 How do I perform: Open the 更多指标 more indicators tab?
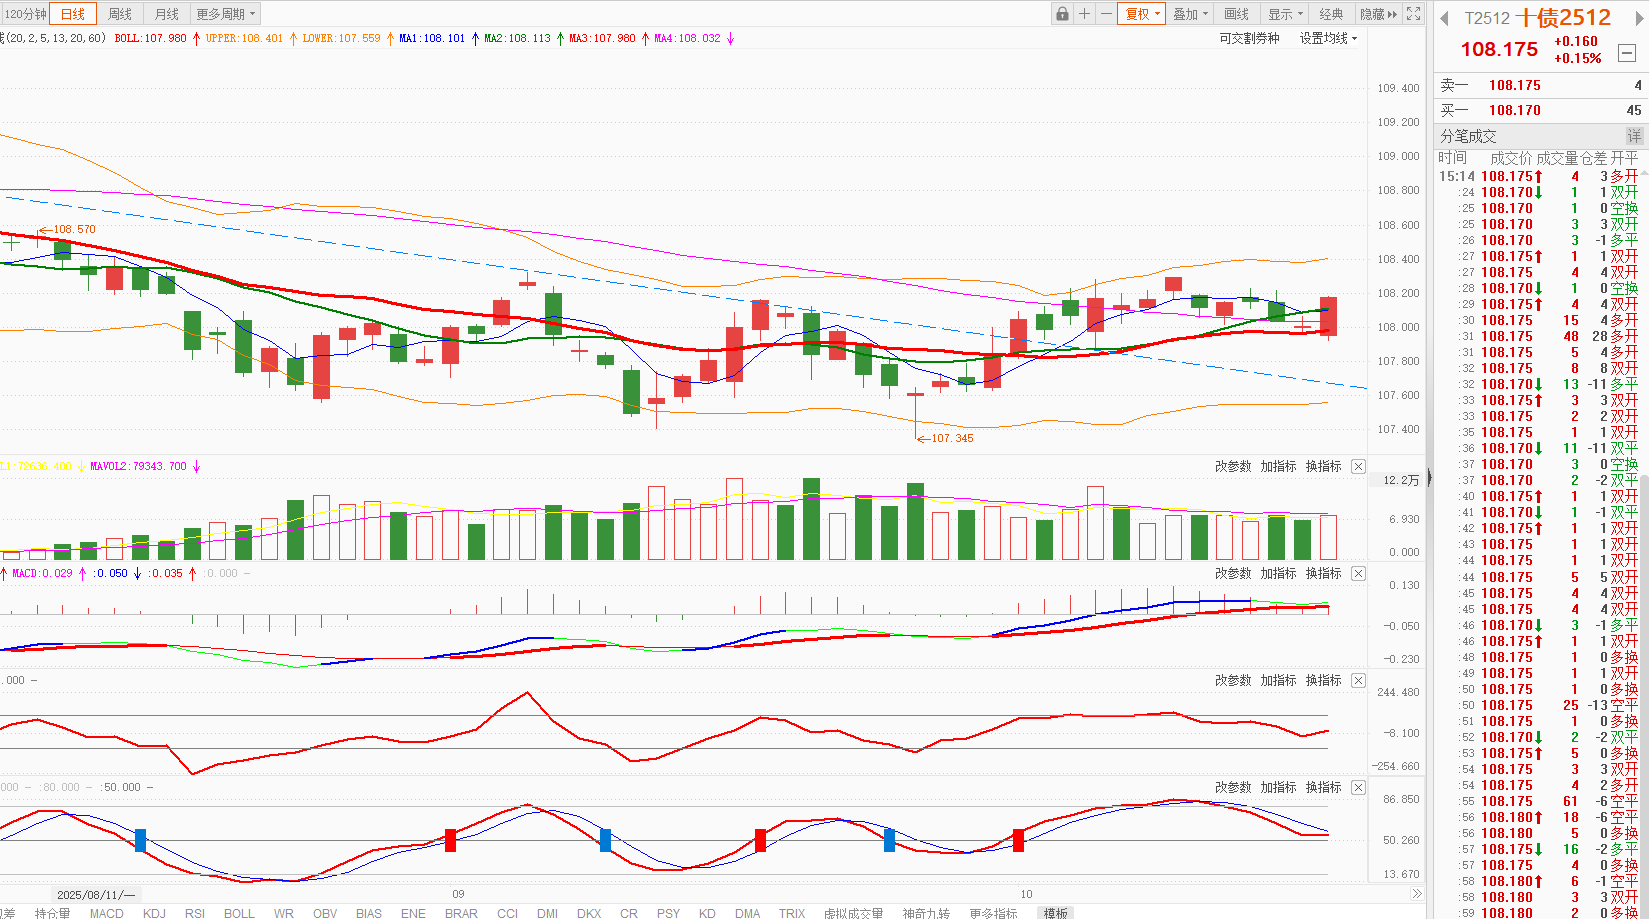click(993, 913)
